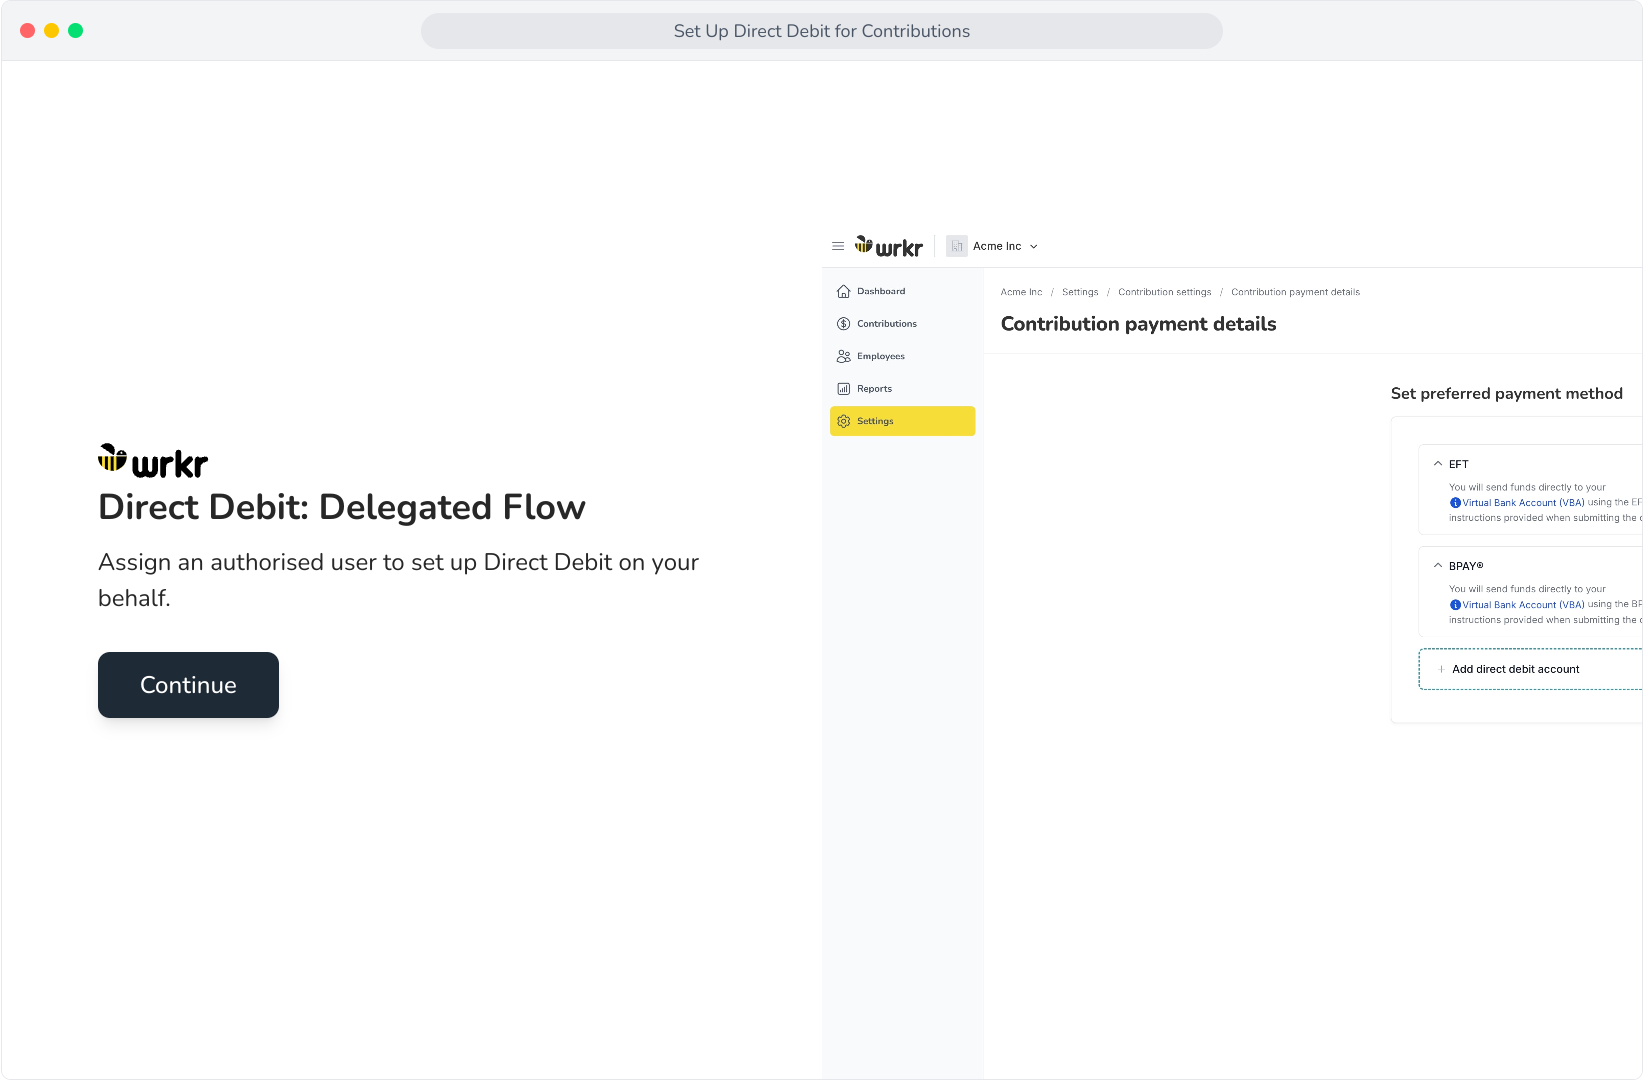Click info icon beside BPAY VBA link
Viewport: 1644px width, 1080px height.
click(1455, 605)
